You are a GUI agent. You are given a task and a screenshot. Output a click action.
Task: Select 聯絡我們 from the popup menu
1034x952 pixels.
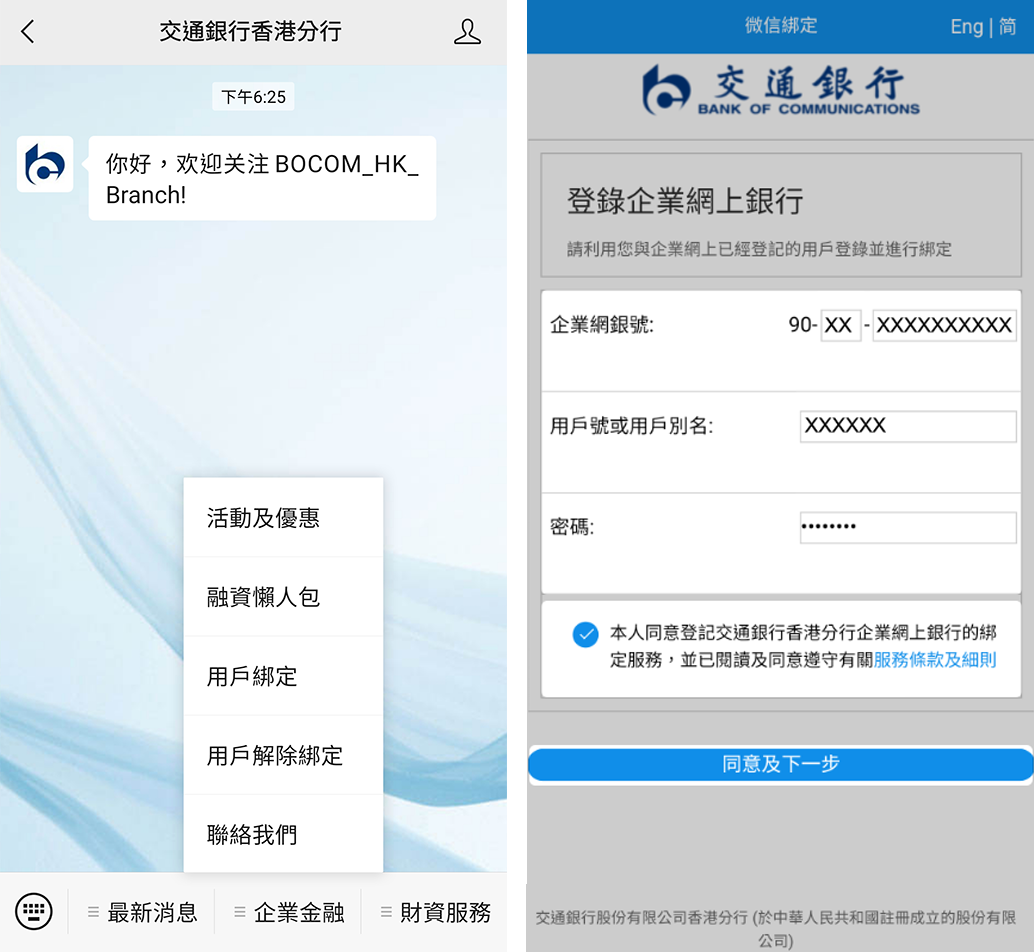[x=283, y=834]
